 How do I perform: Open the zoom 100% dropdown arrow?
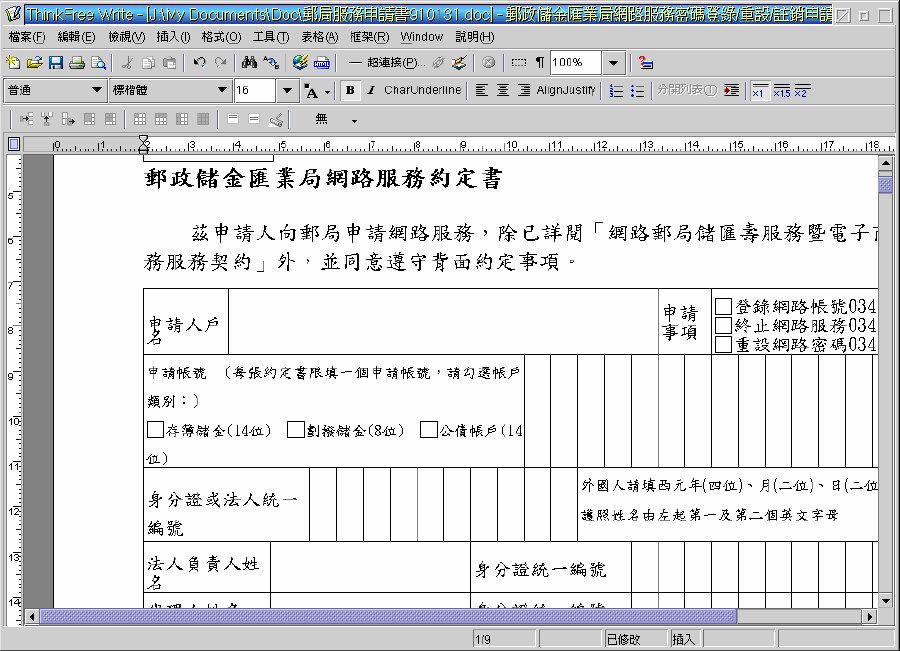coord(614,63)
